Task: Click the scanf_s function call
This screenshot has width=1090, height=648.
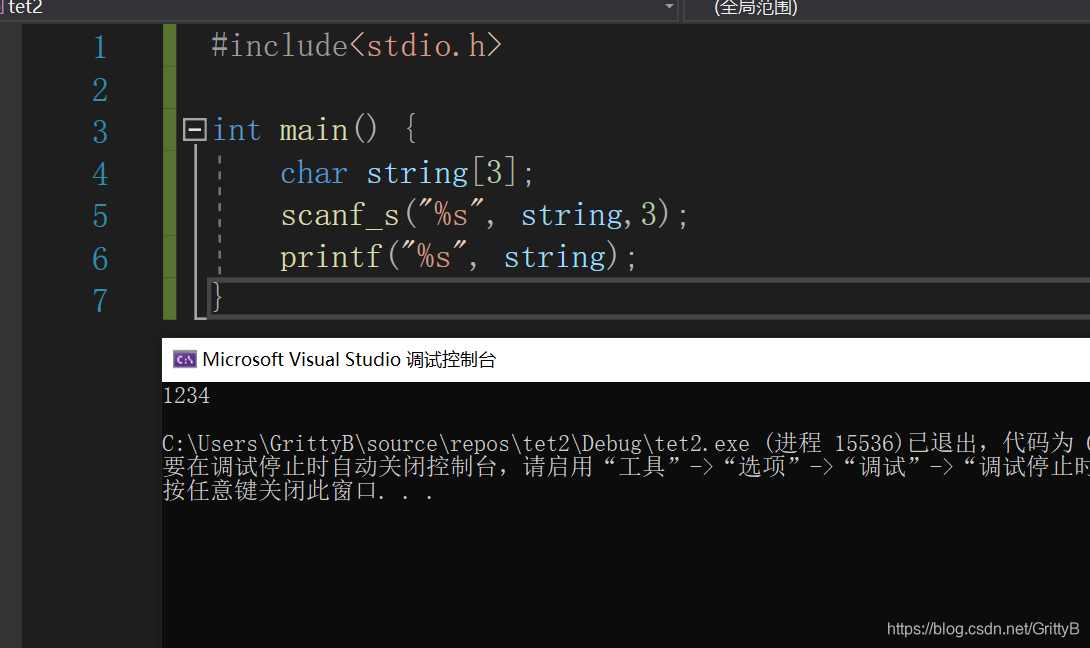Action: click(339, 215)
